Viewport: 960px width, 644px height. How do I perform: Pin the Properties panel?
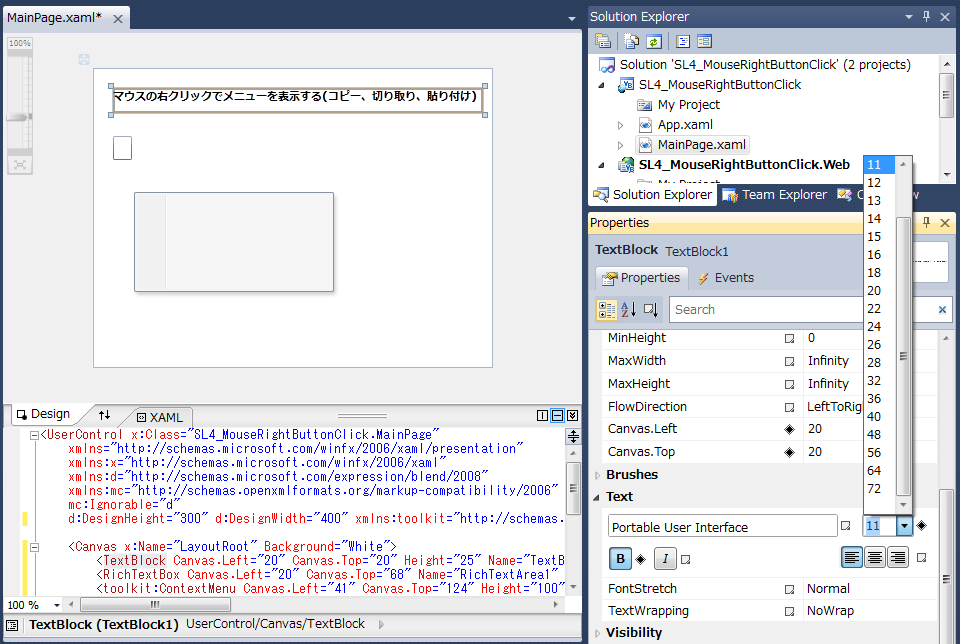coord(926,222)
